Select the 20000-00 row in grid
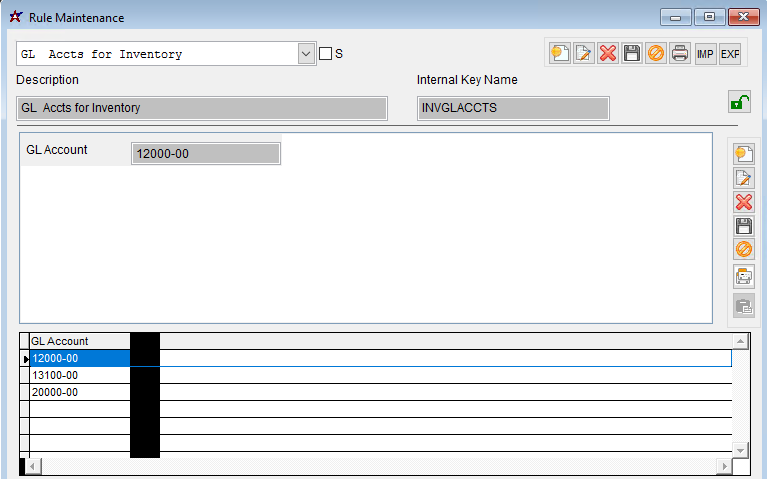Screen dimensions: 767x479 [x=80, y=392]
